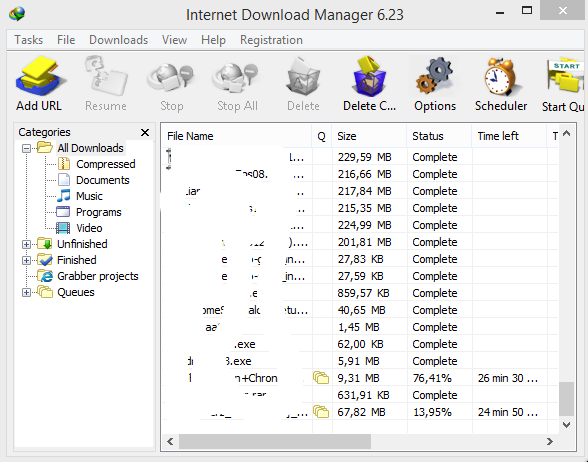The height and width of the screenshot is (462, 588).
Task: Select the row sized 216,66 MB
Action: [361, 174]
